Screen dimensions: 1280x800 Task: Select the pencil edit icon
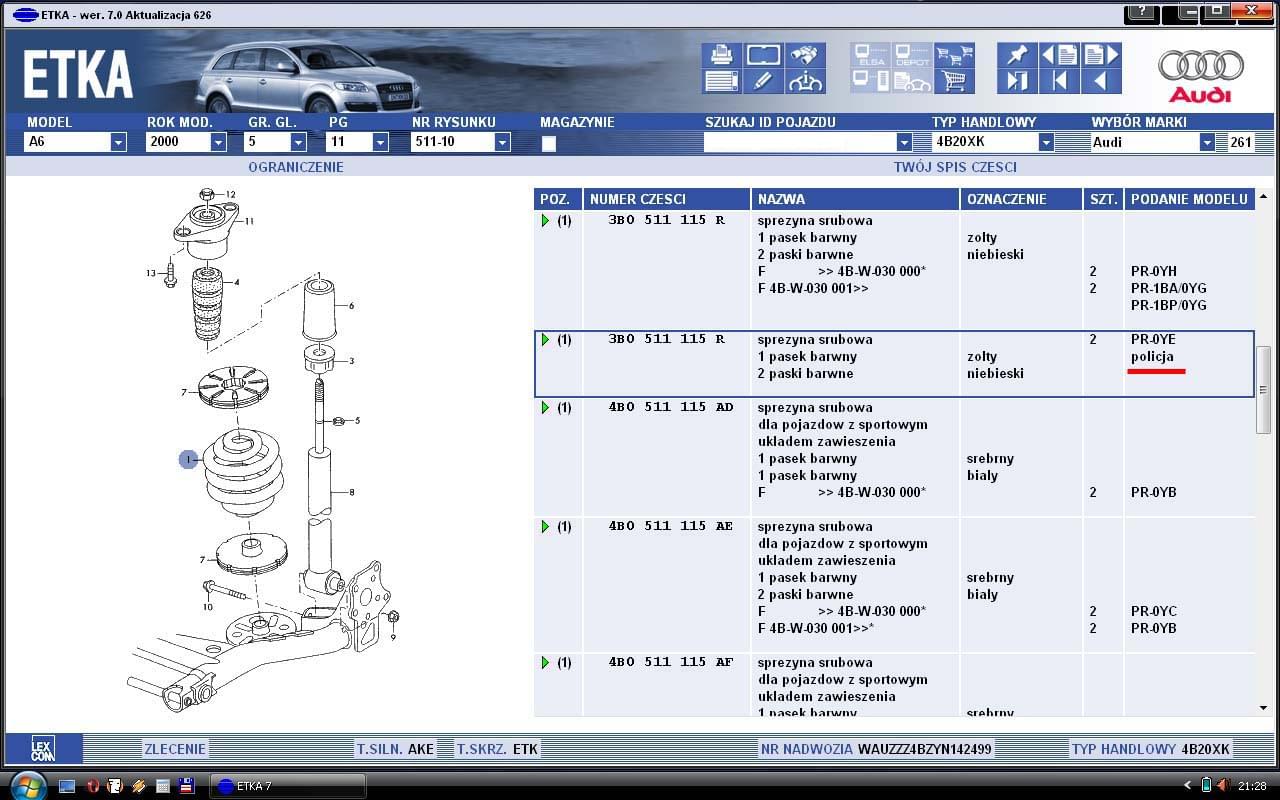(x=763, y=81)
